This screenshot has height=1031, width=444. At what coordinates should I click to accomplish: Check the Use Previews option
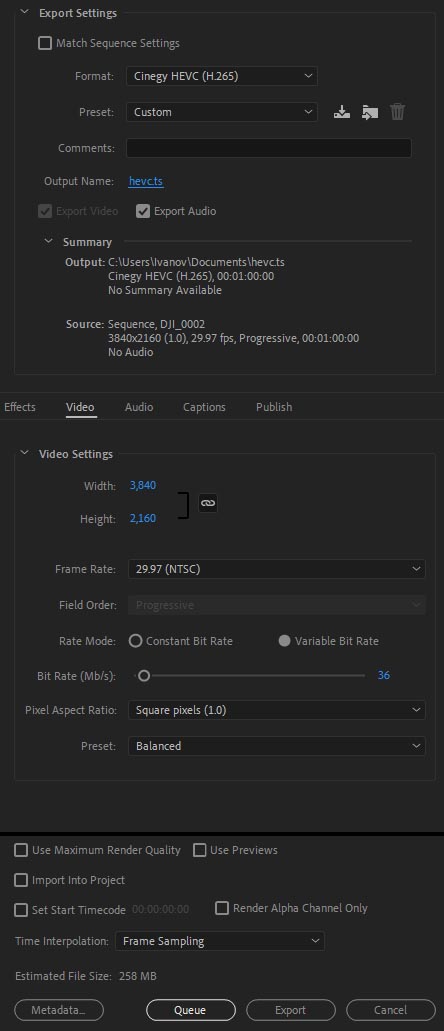[200, 850]
